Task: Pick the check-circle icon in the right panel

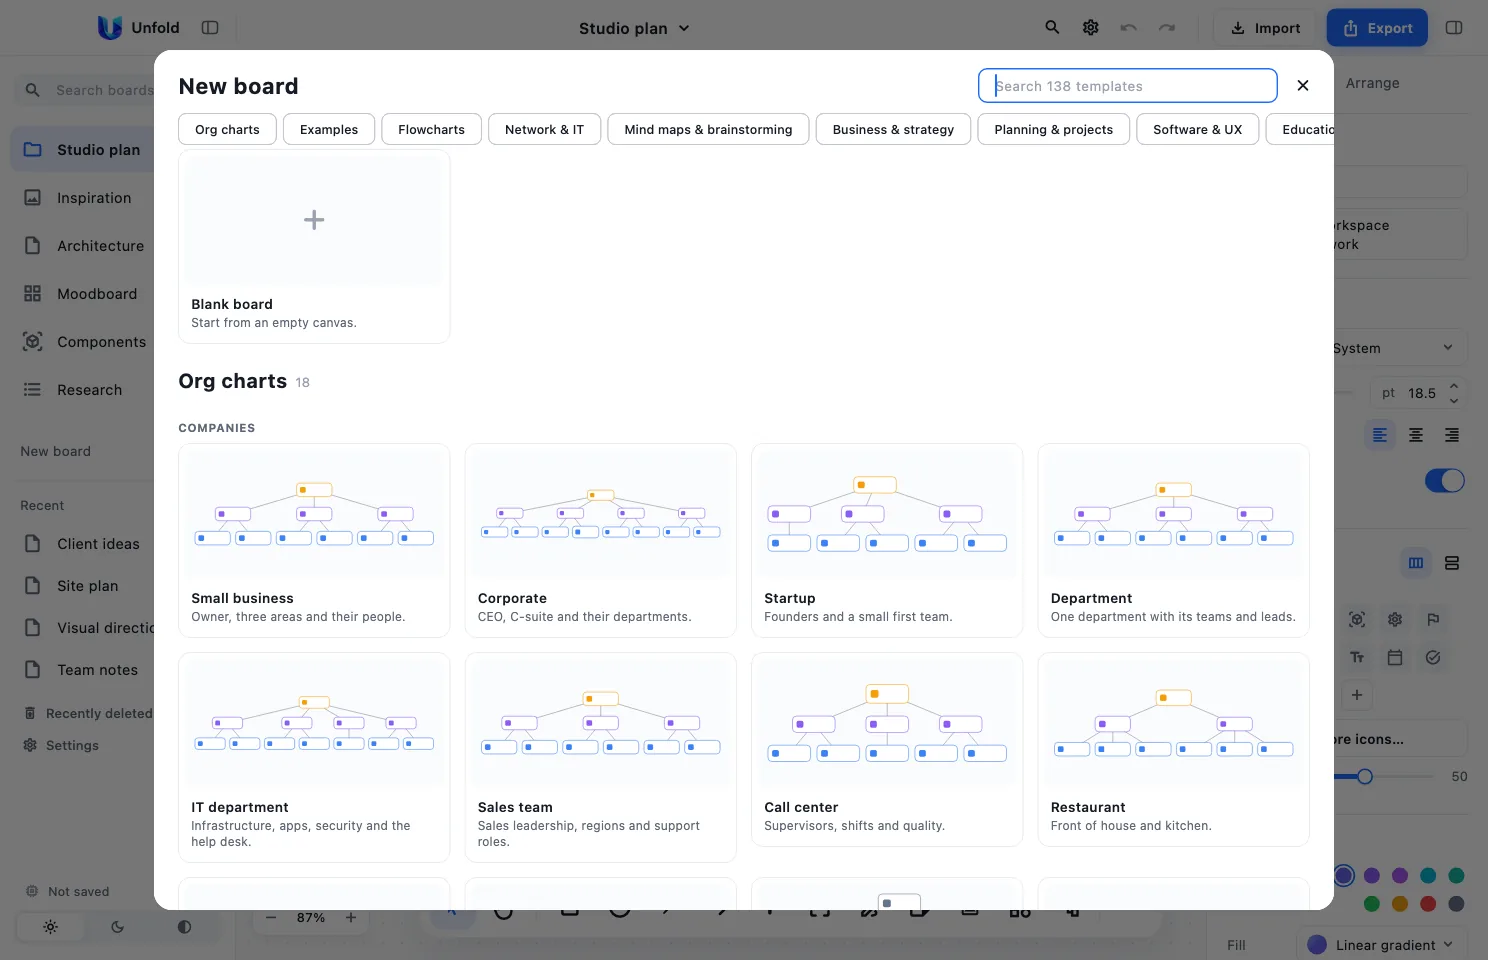Action: [1433, 658]
